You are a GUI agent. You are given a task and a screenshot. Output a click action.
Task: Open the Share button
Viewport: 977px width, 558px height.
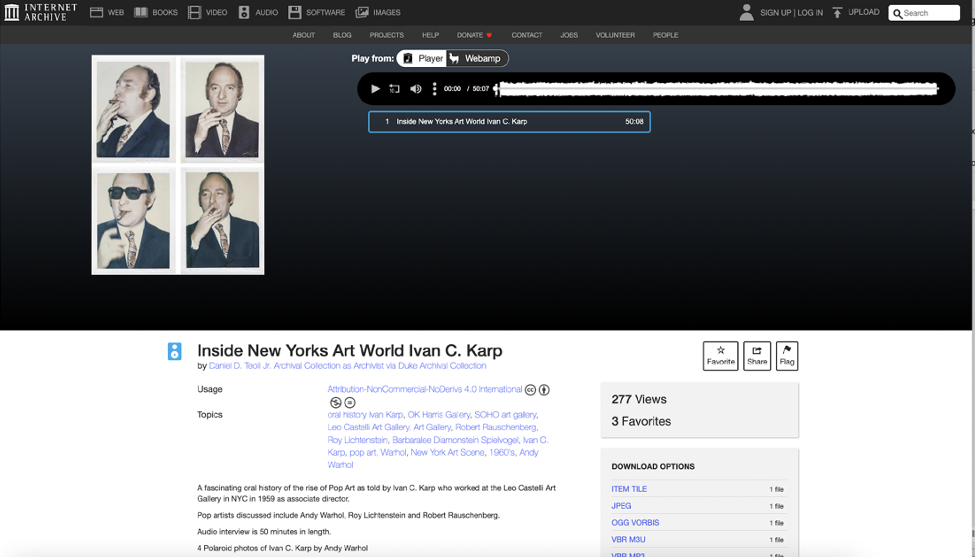tap(756, 356)
